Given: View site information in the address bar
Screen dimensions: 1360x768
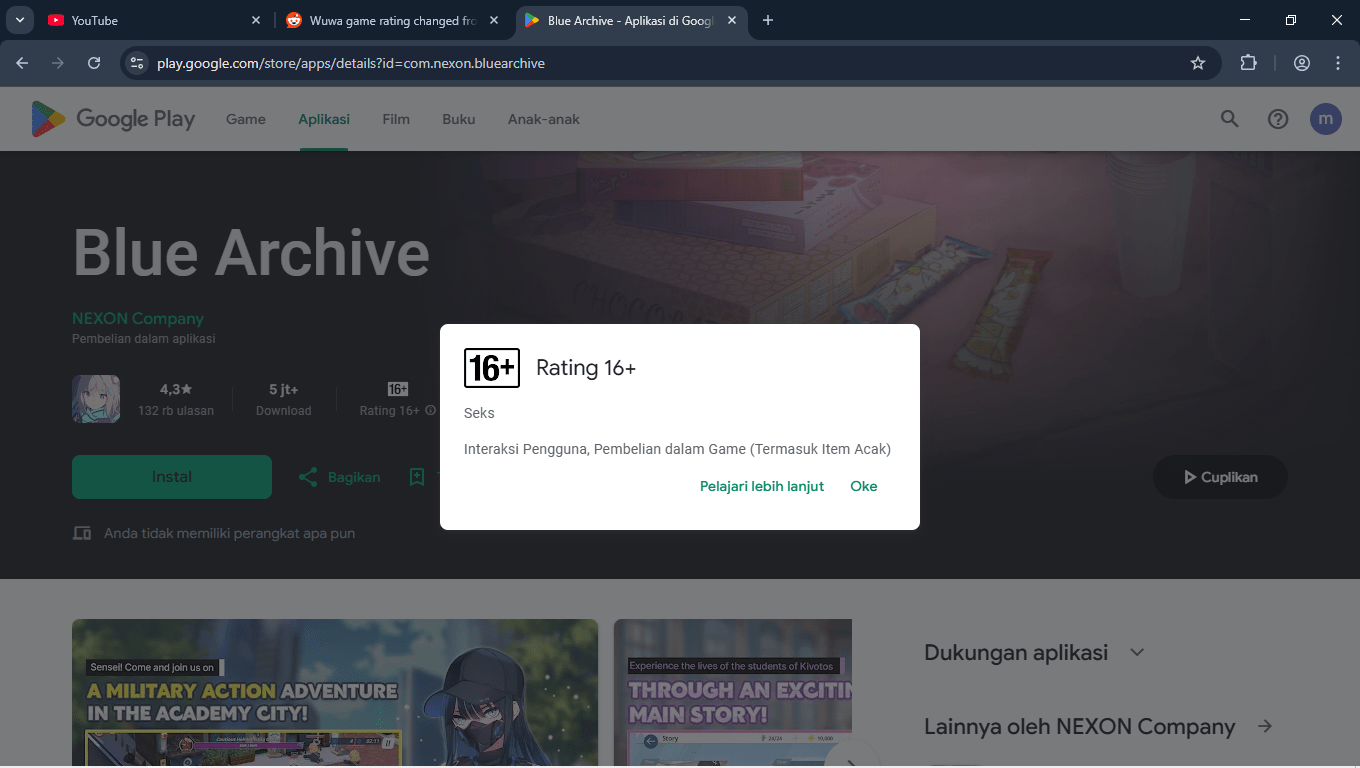Looking at the screenshot, I should pos(138,63).
